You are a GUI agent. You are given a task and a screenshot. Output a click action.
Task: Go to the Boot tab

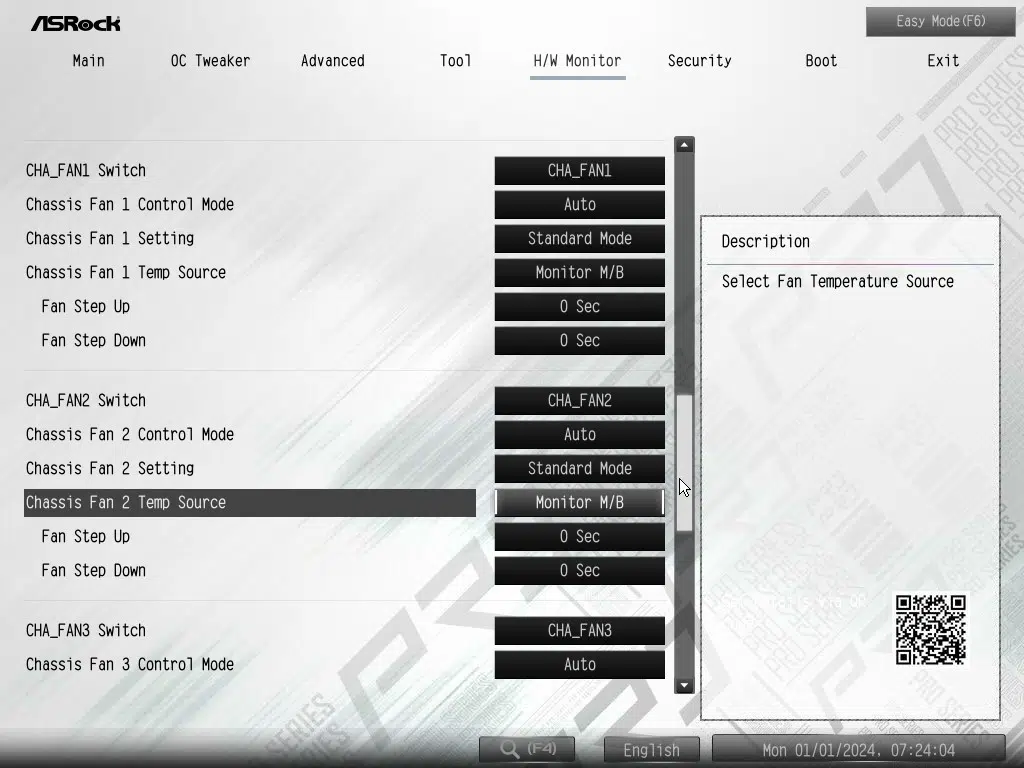coord(821,61)
